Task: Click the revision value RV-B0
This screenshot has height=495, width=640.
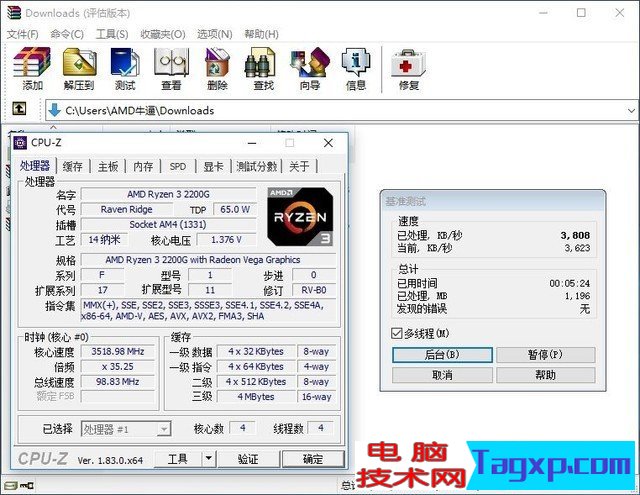Action: tap(314, 290)
